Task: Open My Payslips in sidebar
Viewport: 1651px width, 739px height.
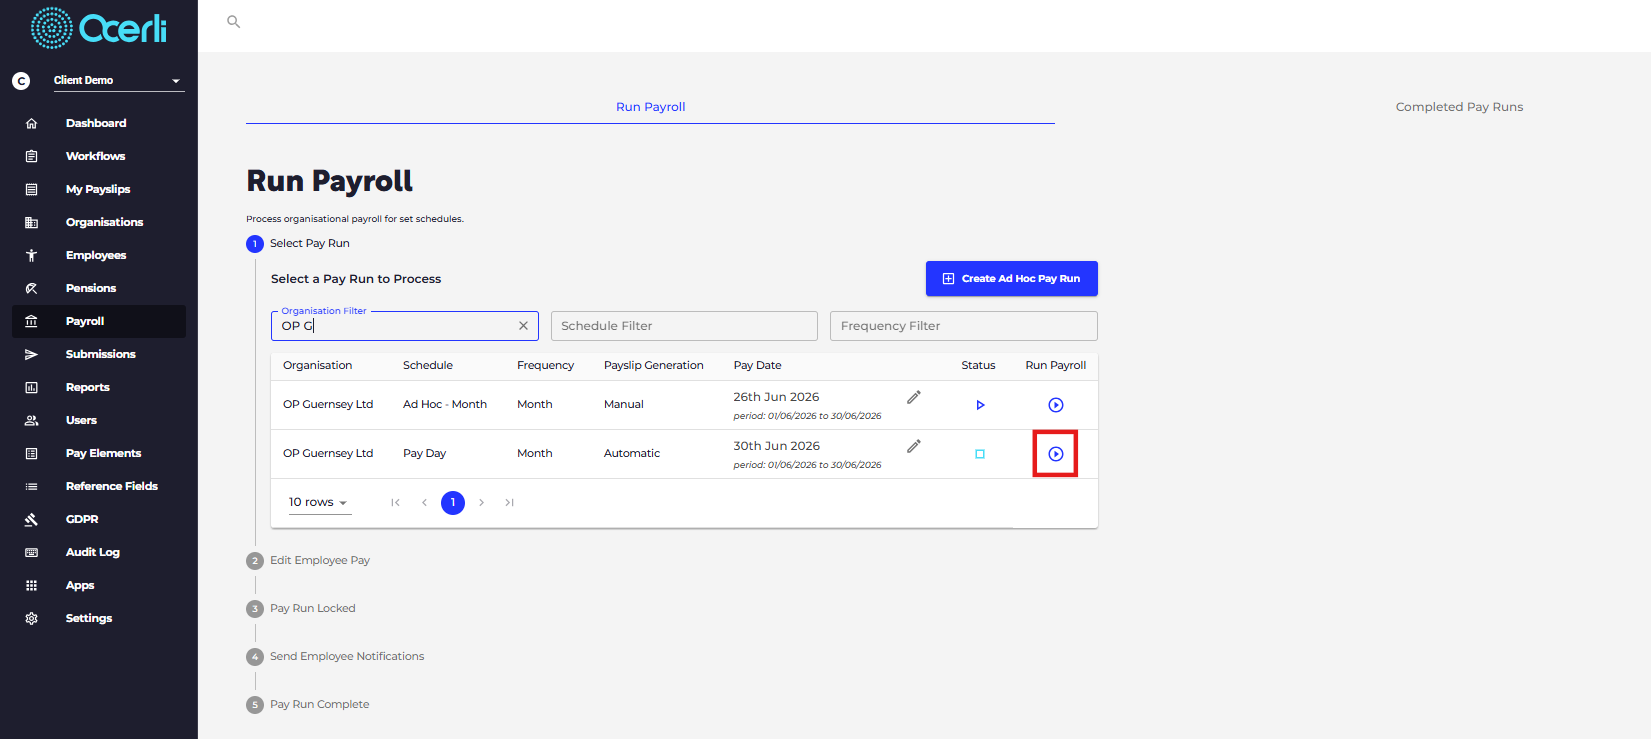Action: pyautogui.click(x=99, y=189)
